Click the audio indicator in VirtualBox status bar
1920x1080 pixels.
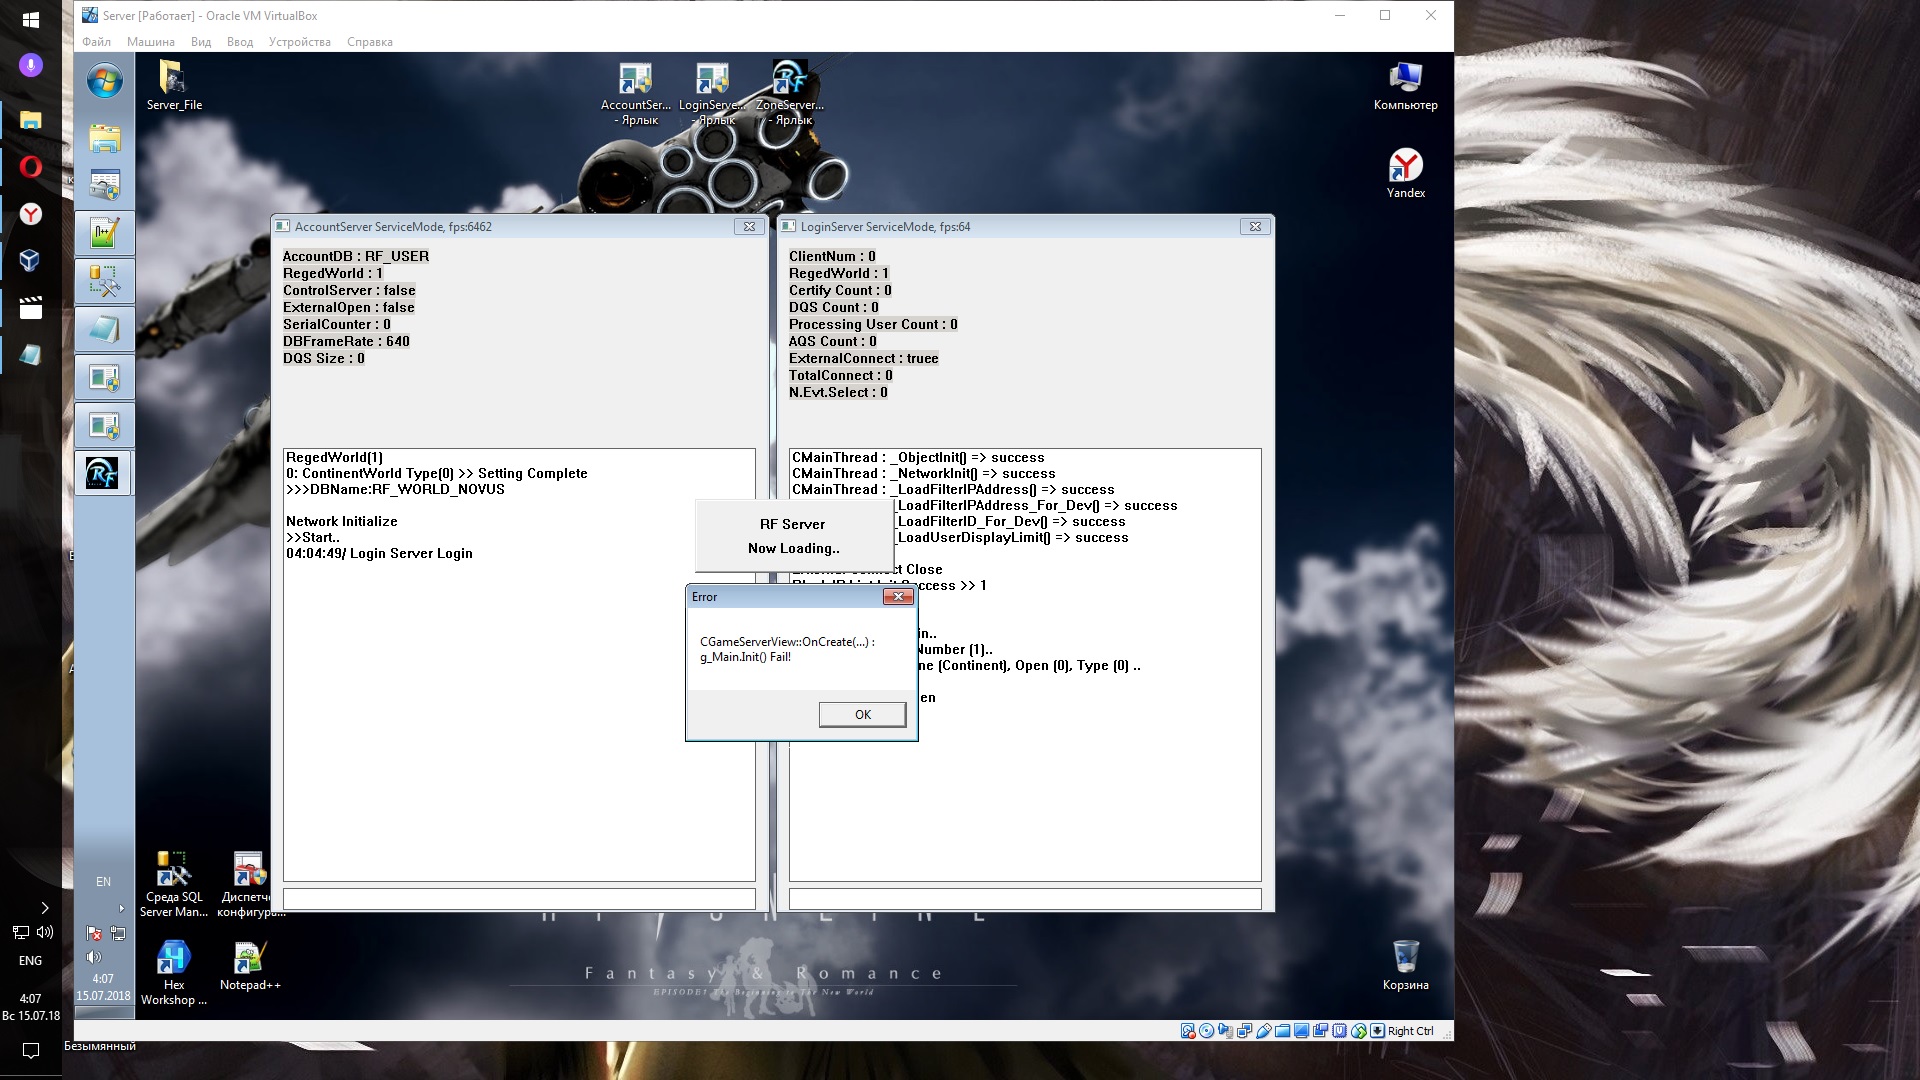[1225, 1031]
